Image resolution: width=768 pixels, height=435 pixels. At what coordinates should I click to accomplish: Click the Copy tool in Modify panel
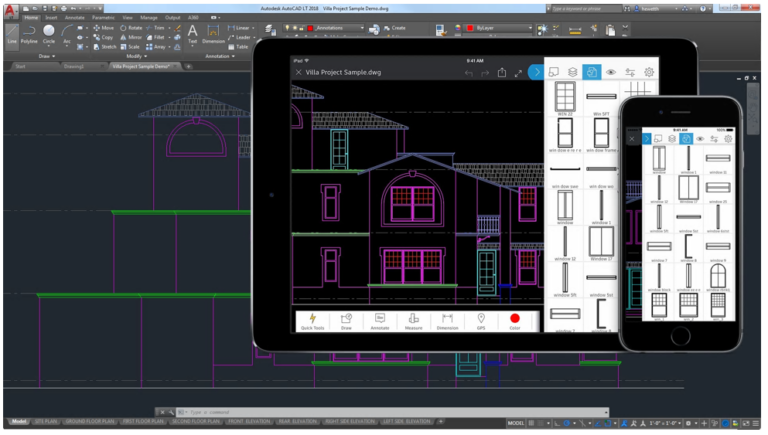pos(103,37)
